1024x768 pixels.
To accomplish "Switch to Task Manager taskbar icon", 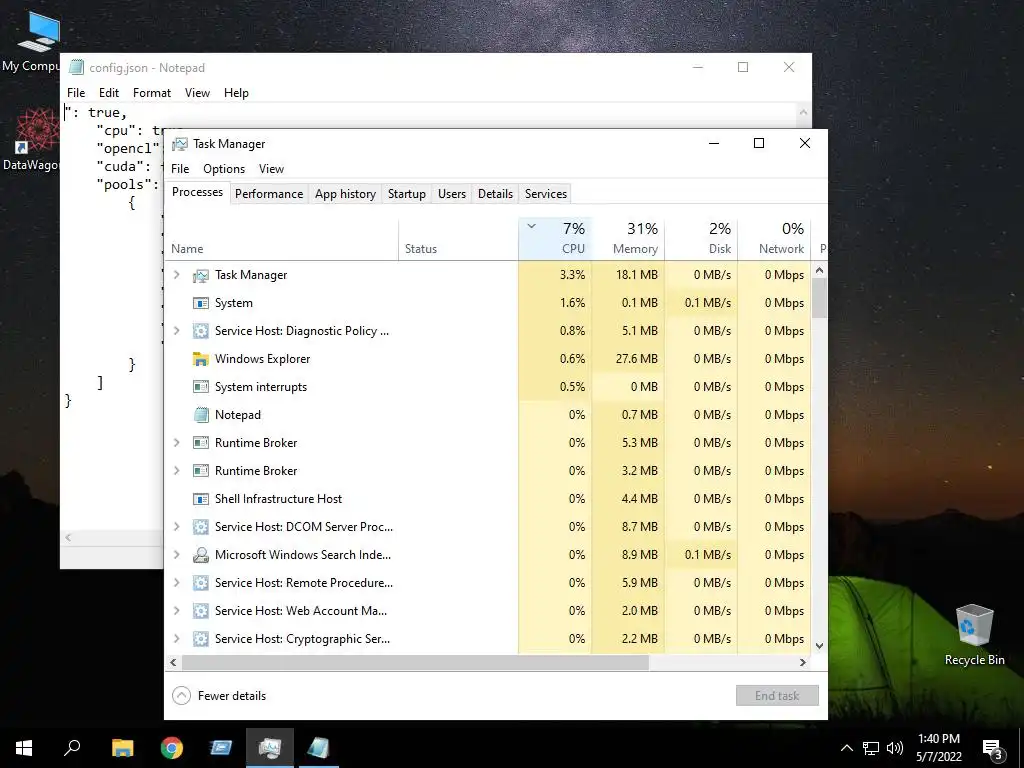I will (269, 748).
